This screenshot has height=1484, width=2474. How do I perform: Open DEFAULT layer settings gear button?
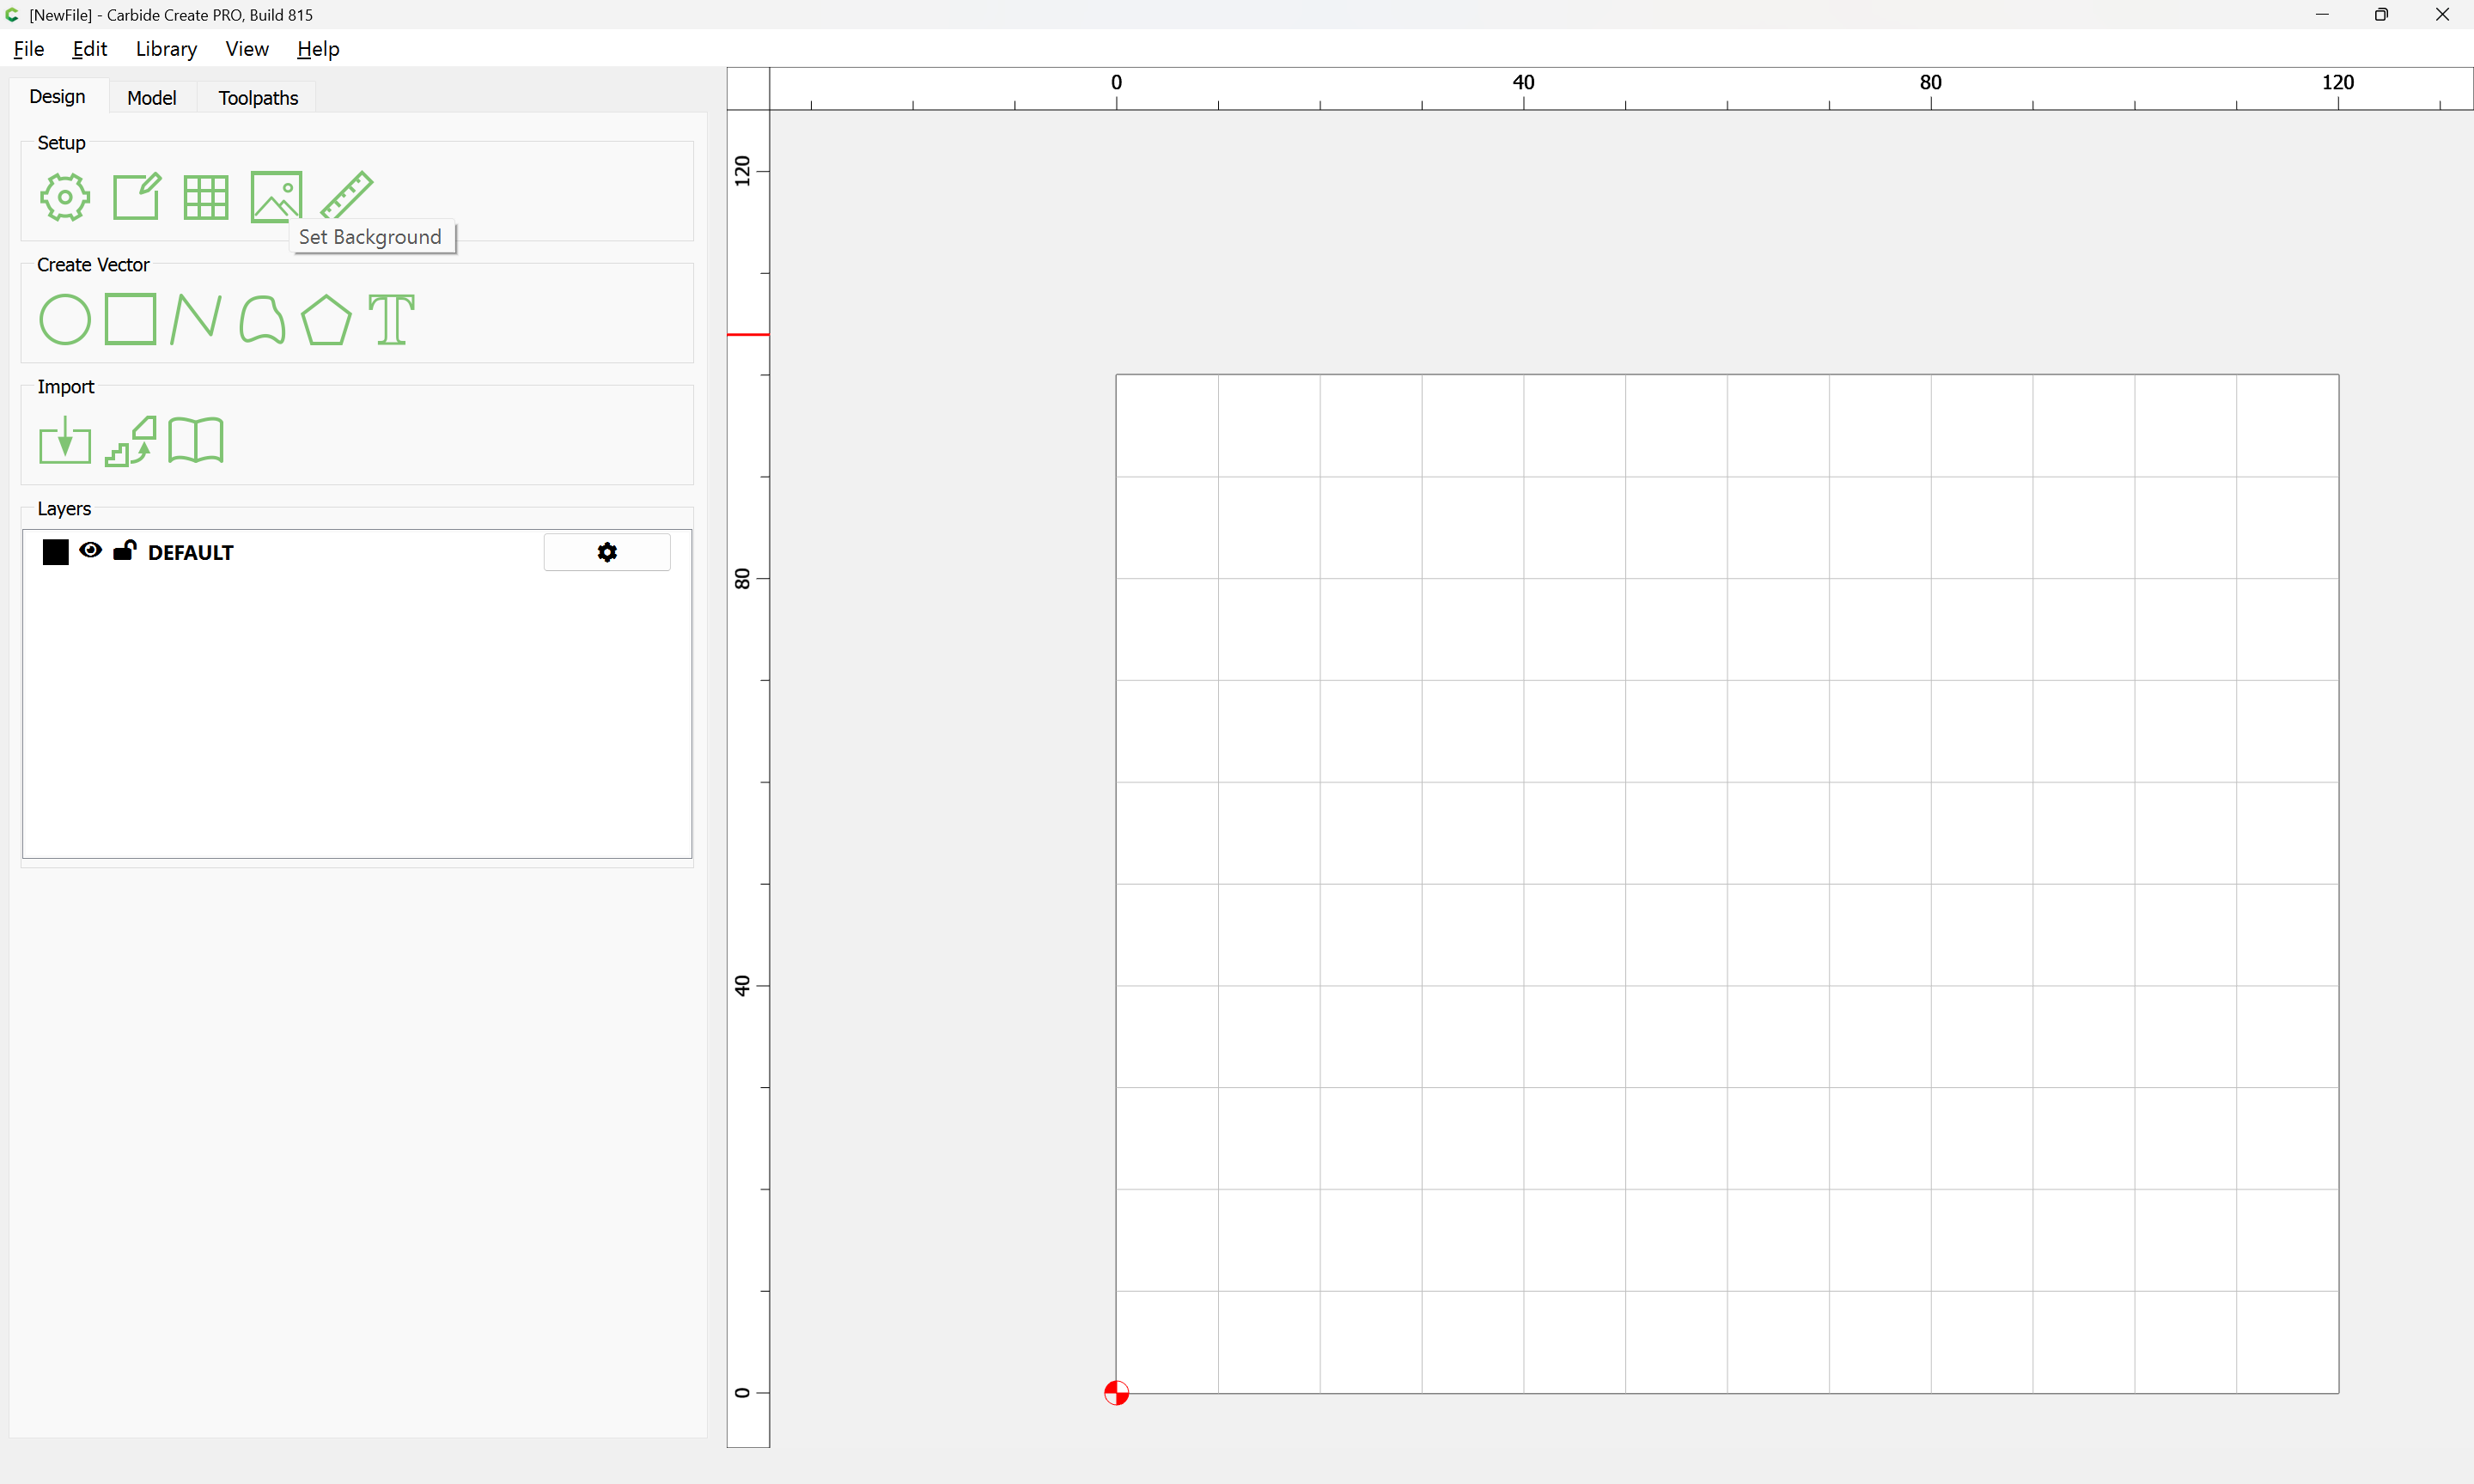click(x=607, y=552)
